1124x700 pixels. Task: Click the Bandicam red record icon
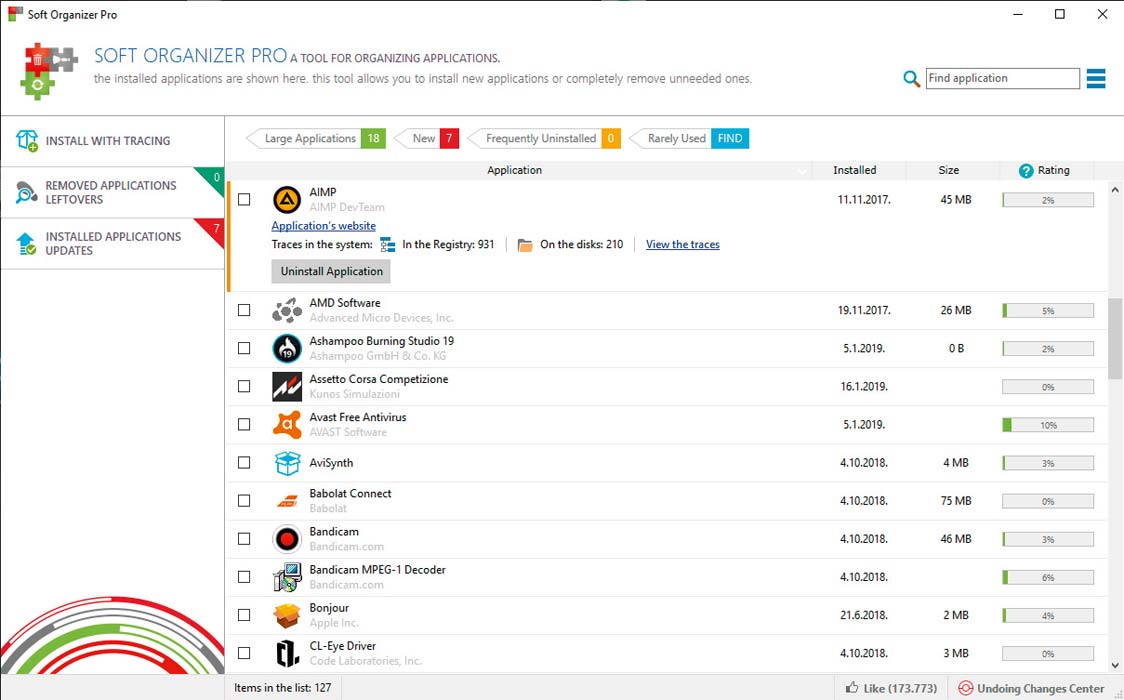287,539
